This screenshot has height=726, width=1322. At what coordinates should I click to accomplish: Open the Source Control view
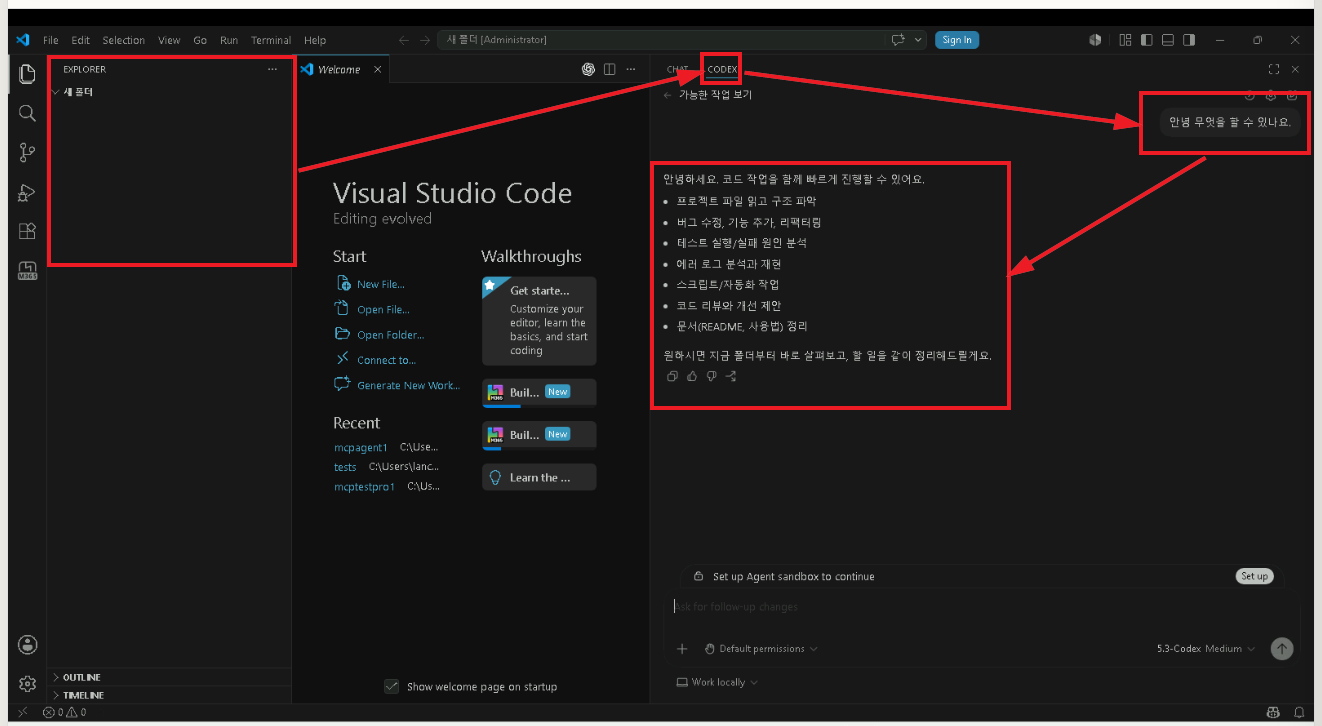pyautogui.click(x=27, y=153)
